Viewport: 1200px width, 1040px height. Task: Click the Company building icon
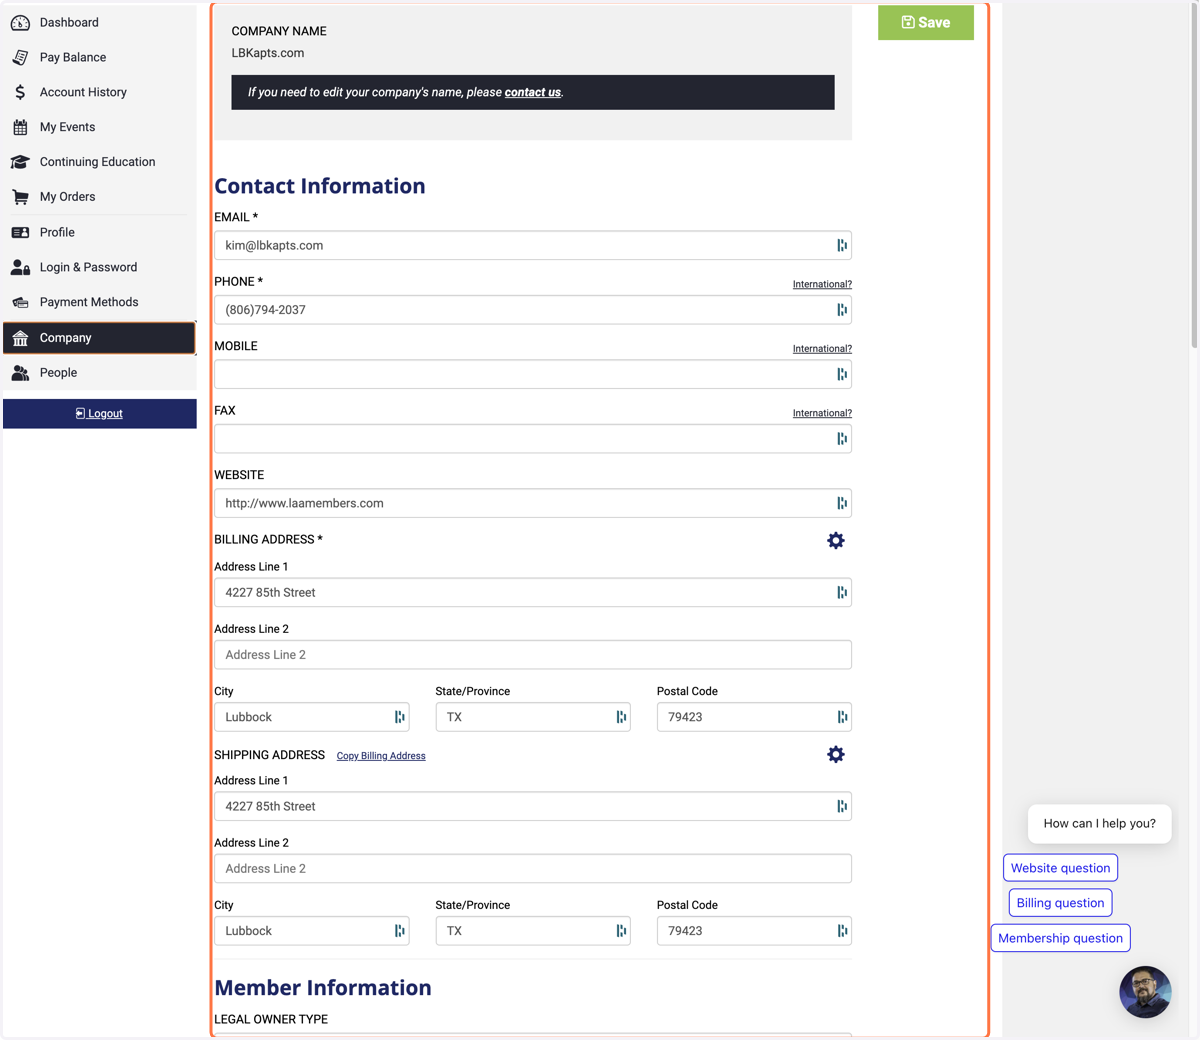click(x=20, y=338)
